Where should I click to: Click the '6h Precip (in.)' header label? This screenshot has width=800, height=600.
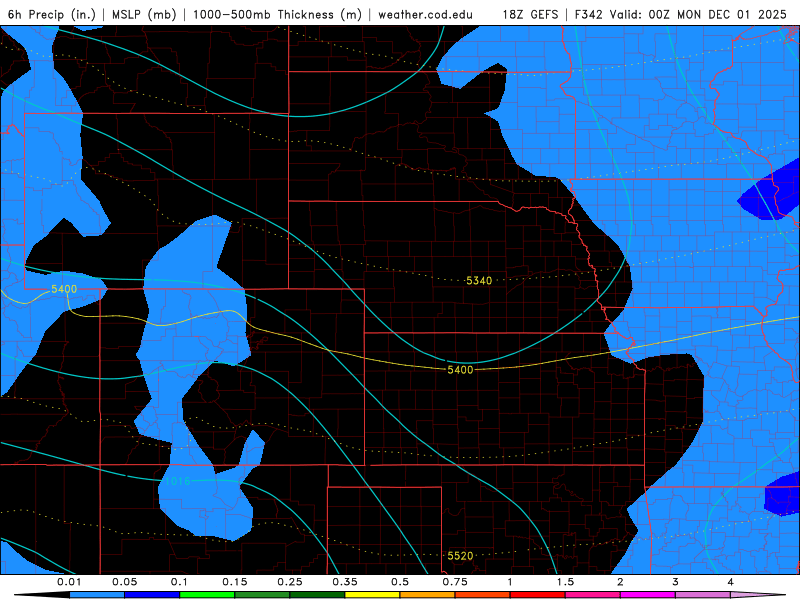coord(52,14)
